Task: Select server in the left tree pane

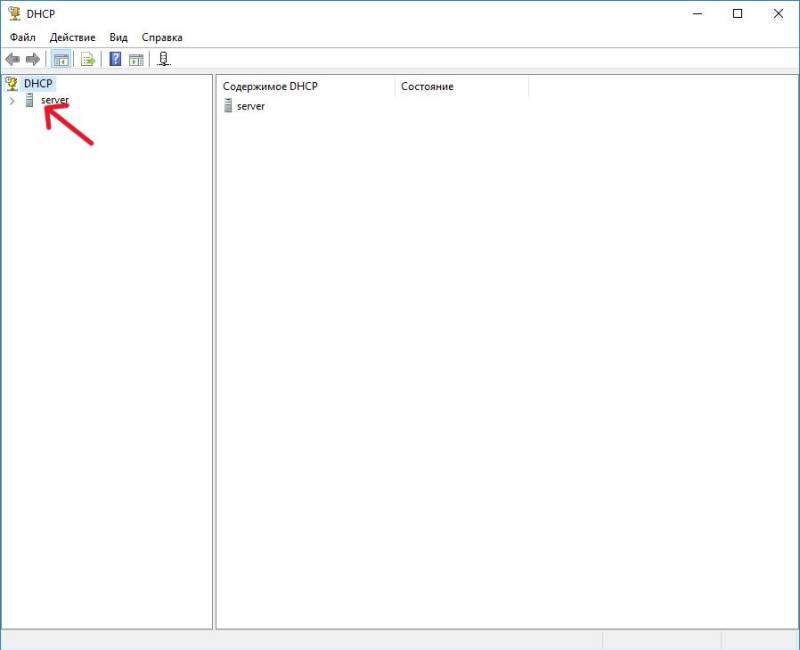Action: pyautogui.click(x=54, y=101)
